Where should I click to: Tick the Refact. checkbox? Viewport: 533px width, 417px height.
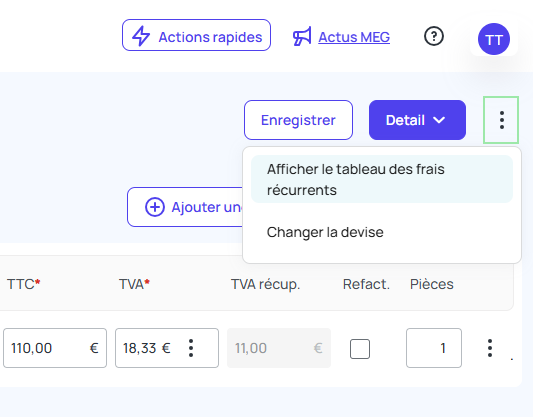coord(360,349)
